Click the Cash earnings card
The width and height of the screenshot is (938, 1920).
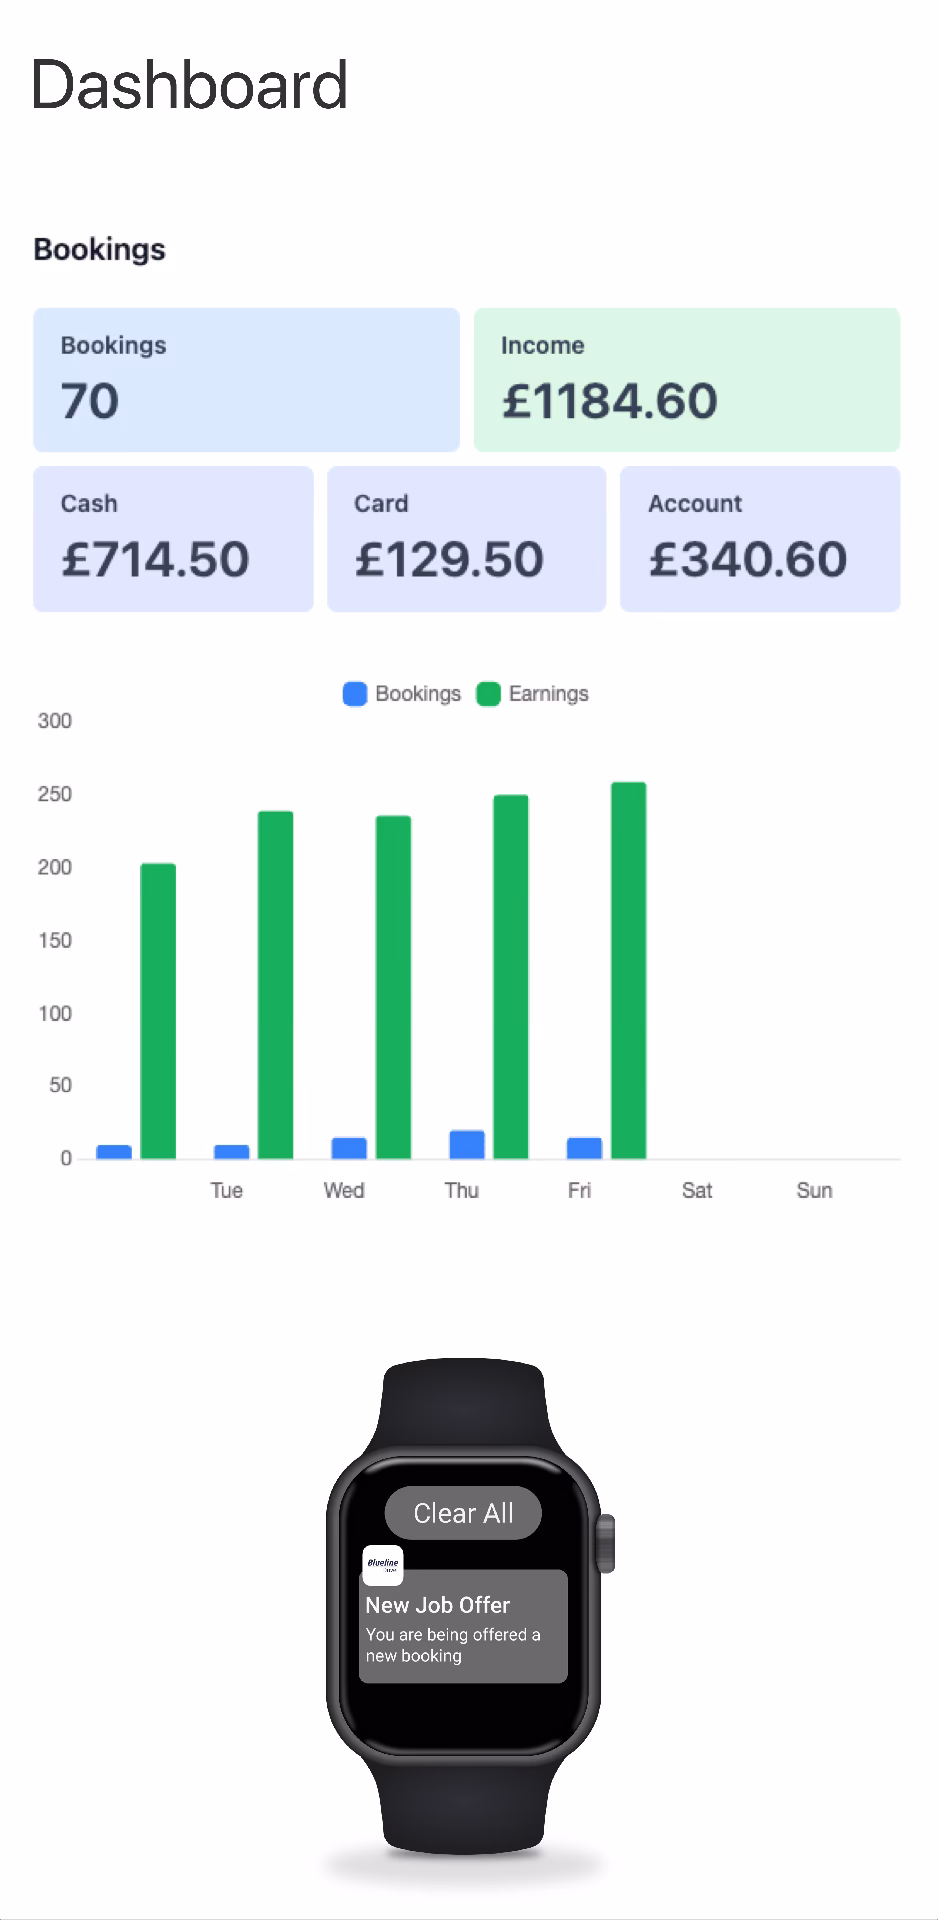pos(173,538)
